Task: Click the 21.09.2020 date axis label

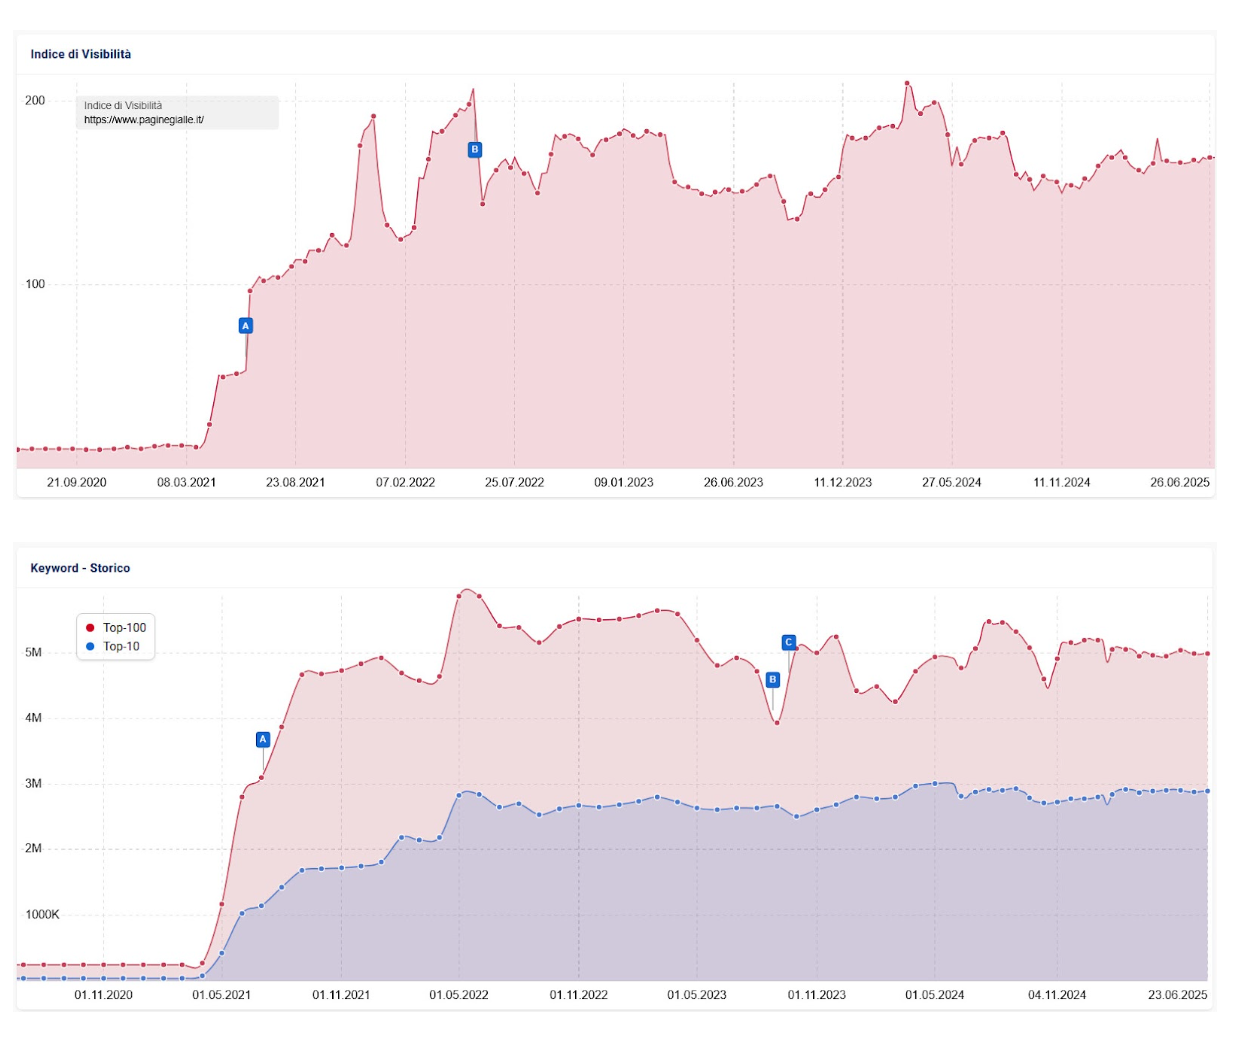Action: tap(77, 483)
